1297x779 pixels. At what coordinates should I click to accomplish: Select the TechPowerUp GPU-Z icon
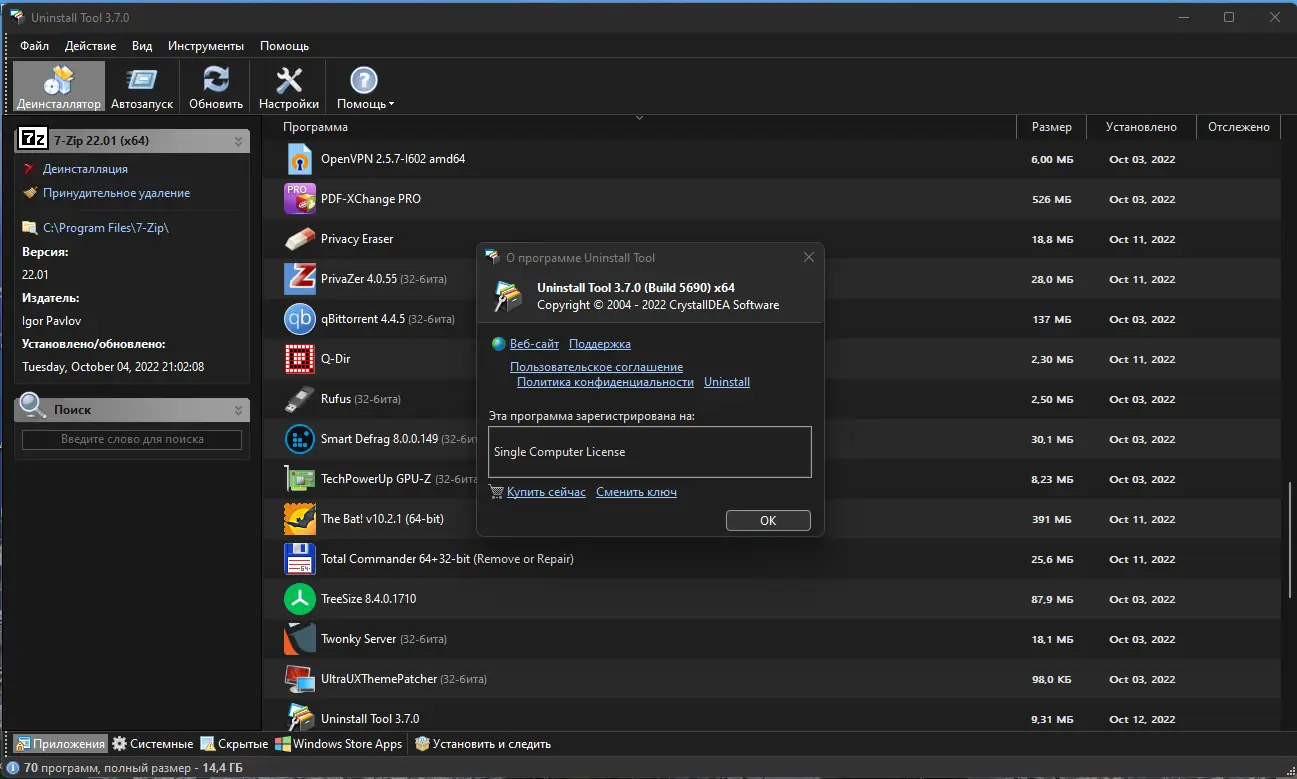point(300,479)
